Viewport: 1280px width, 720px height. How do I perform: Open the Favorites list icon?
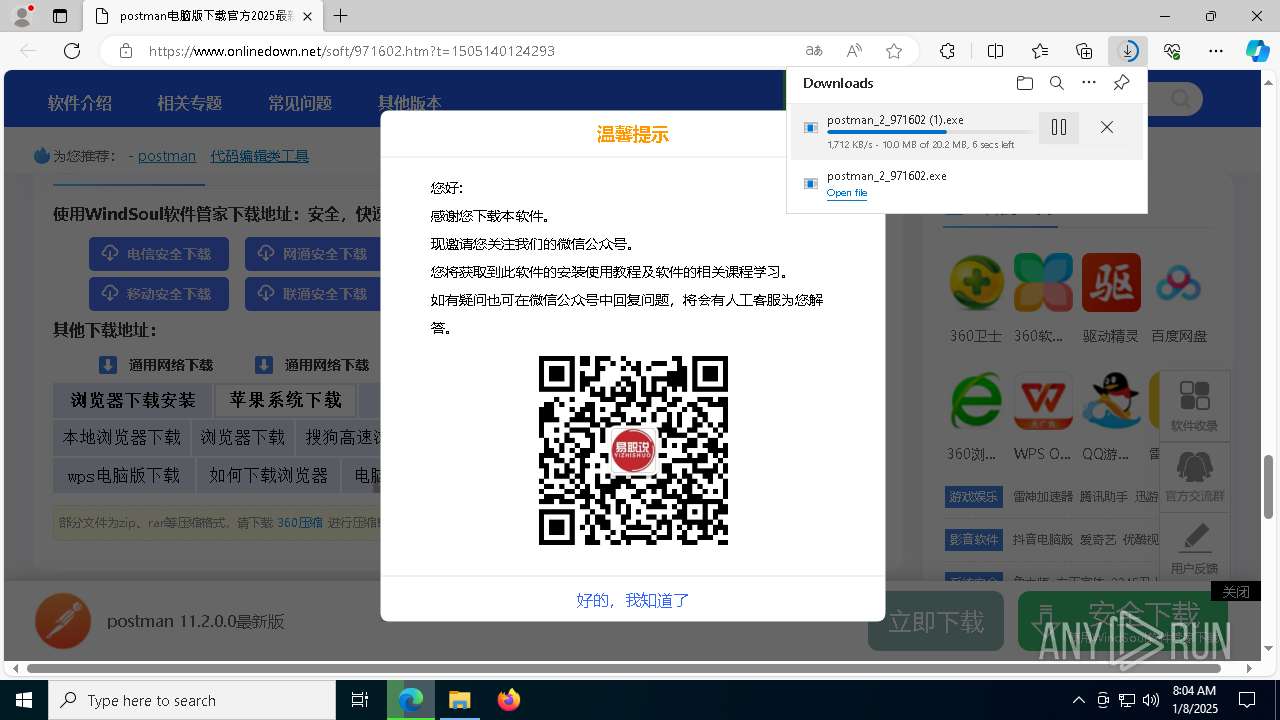pyautogui.click(x=1040, y=51)
